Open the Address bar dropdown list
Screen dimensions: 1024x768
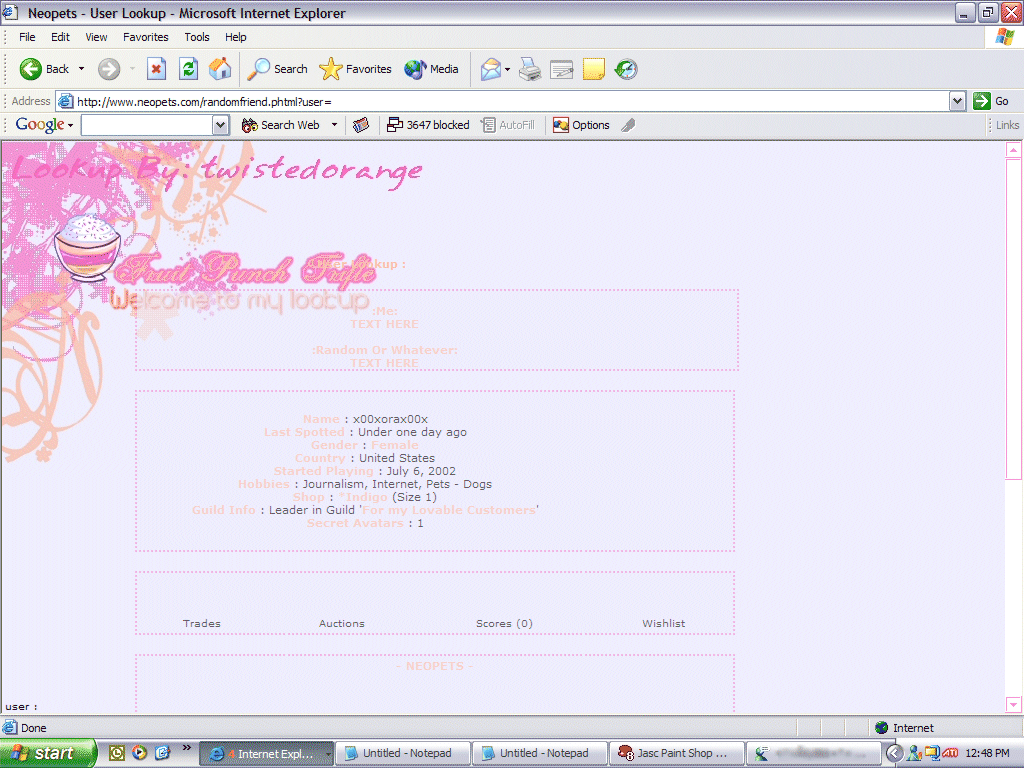957,101
